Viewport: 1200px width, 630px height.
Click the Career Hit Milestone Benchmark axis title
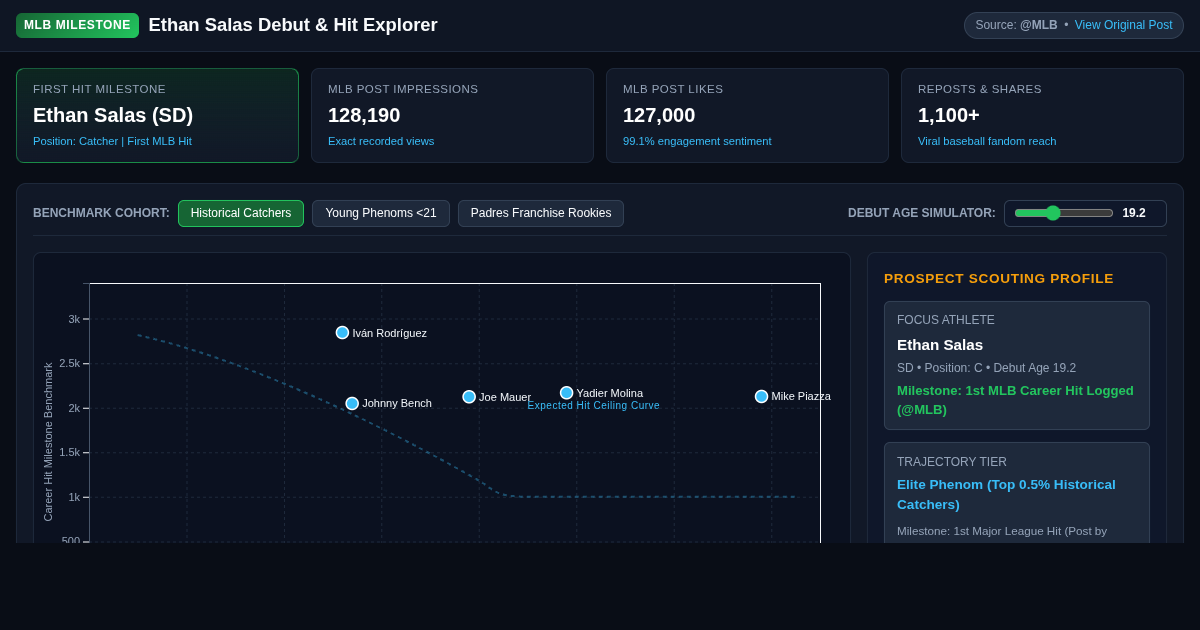tap(48, 442)
